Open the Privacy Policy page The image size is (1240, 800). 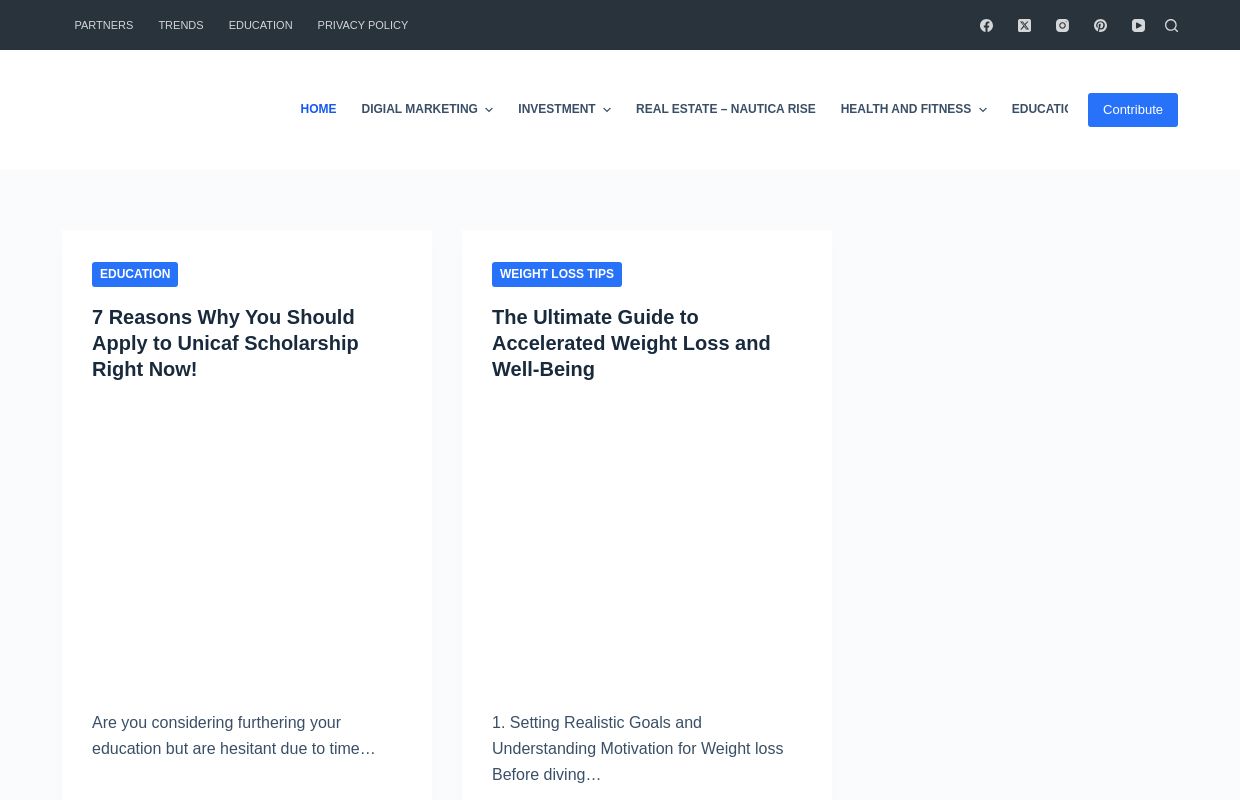click(362, 25)
